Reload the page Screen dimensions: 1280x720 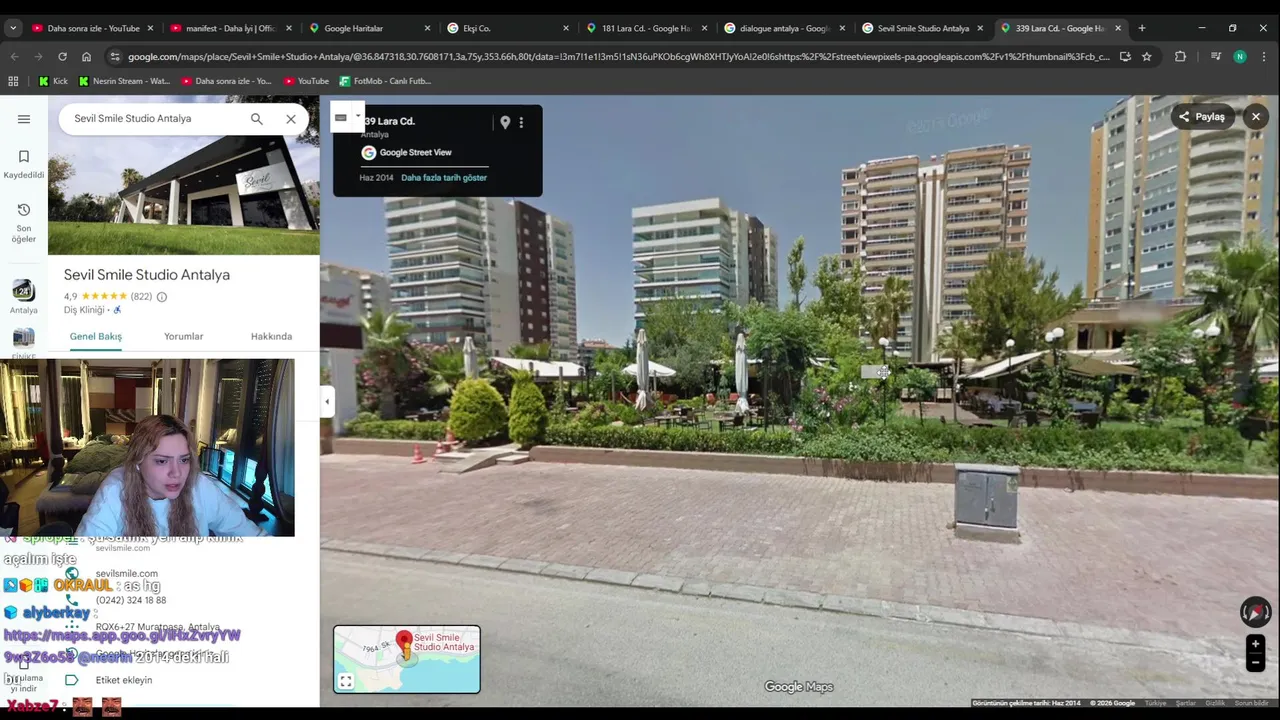[62, 57]
